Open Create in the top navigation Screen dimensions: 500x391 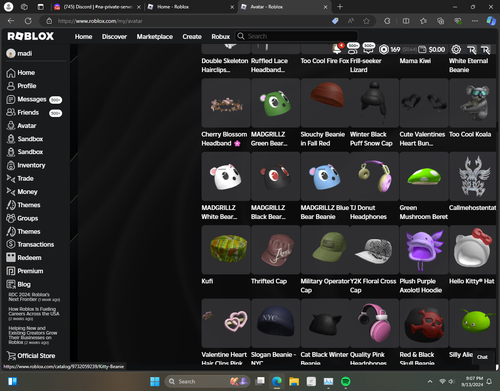pos(192,37)
